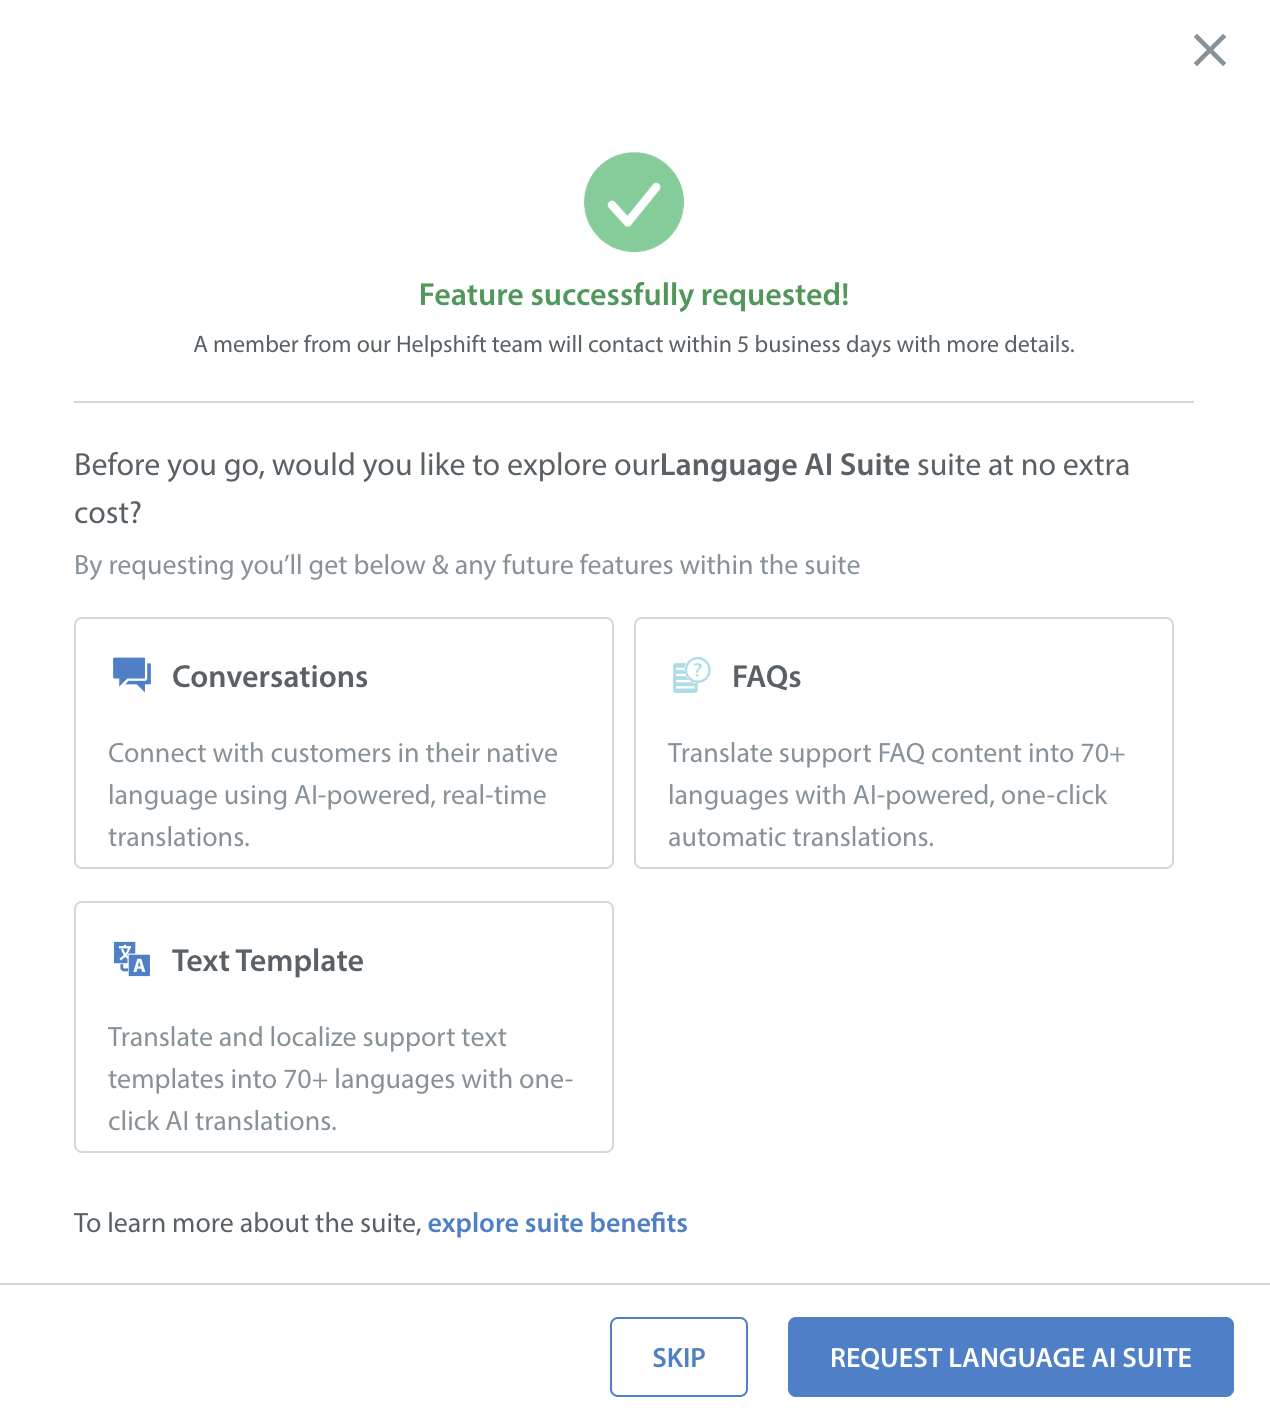Click the Conversations chat bubbles icon

pyautogui.click(x=131, y=675)
